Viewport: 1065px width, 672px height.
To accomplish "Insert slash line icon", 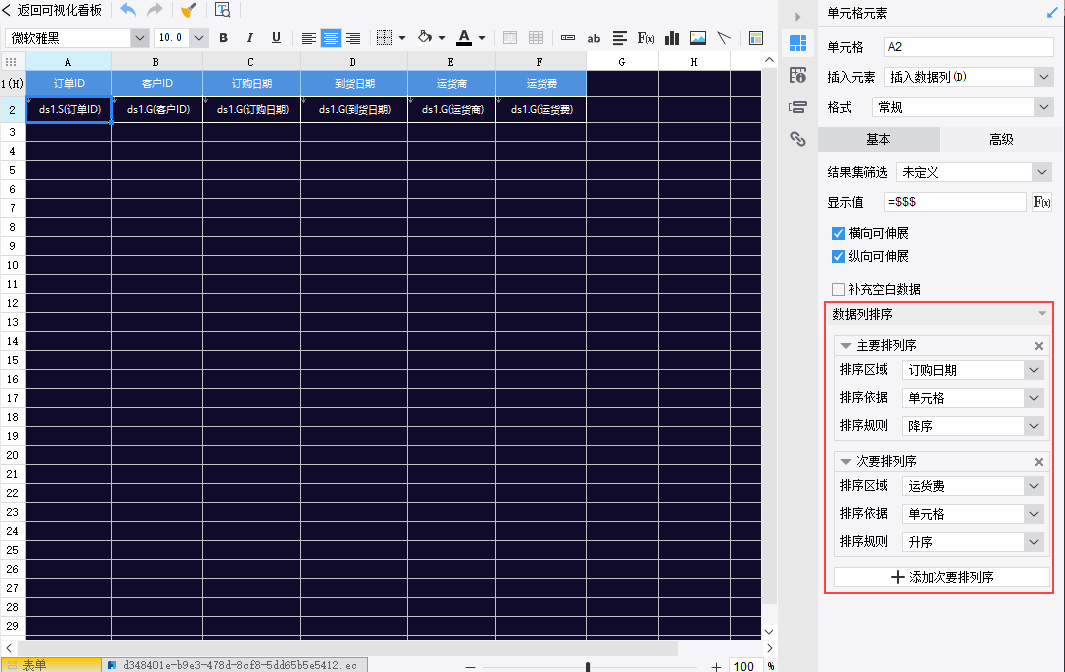I will pos(724,38).
